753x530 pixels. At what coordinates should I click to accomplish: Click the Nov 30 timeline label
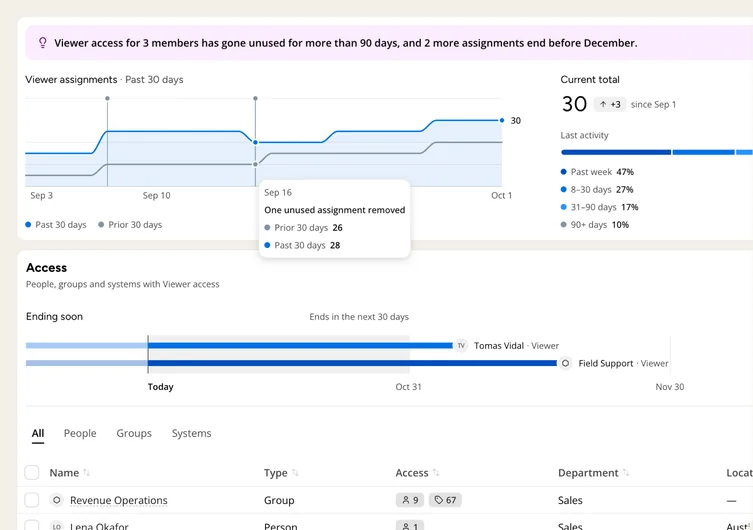click(670, 387)
